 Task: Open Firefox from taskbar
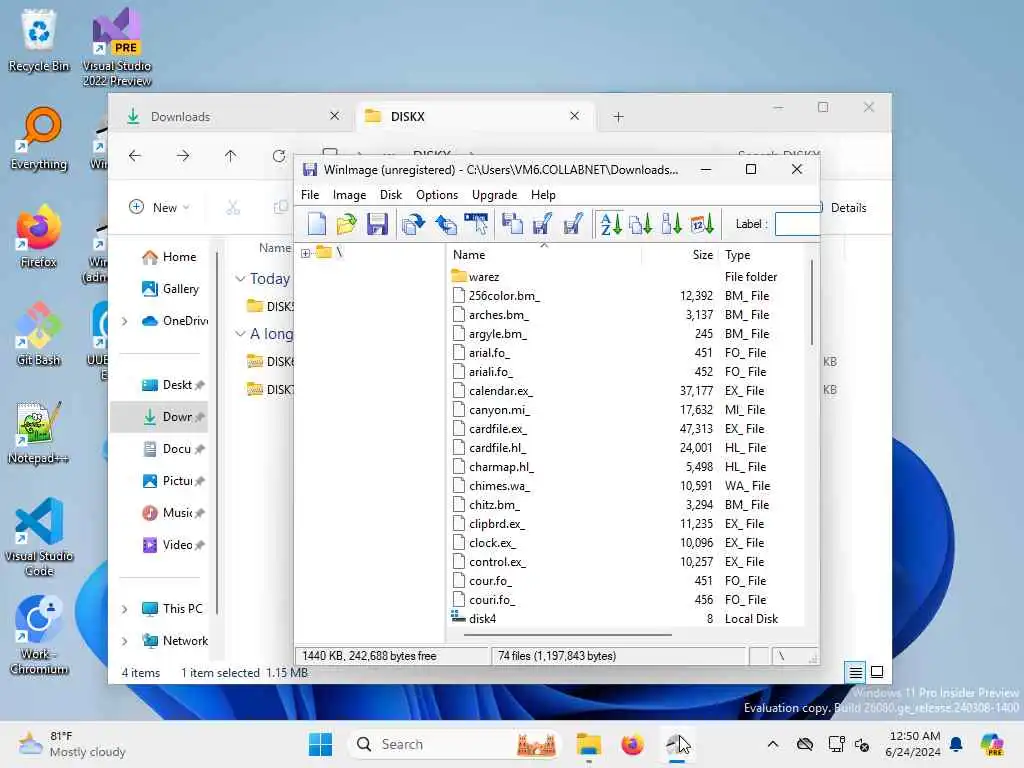632,744
